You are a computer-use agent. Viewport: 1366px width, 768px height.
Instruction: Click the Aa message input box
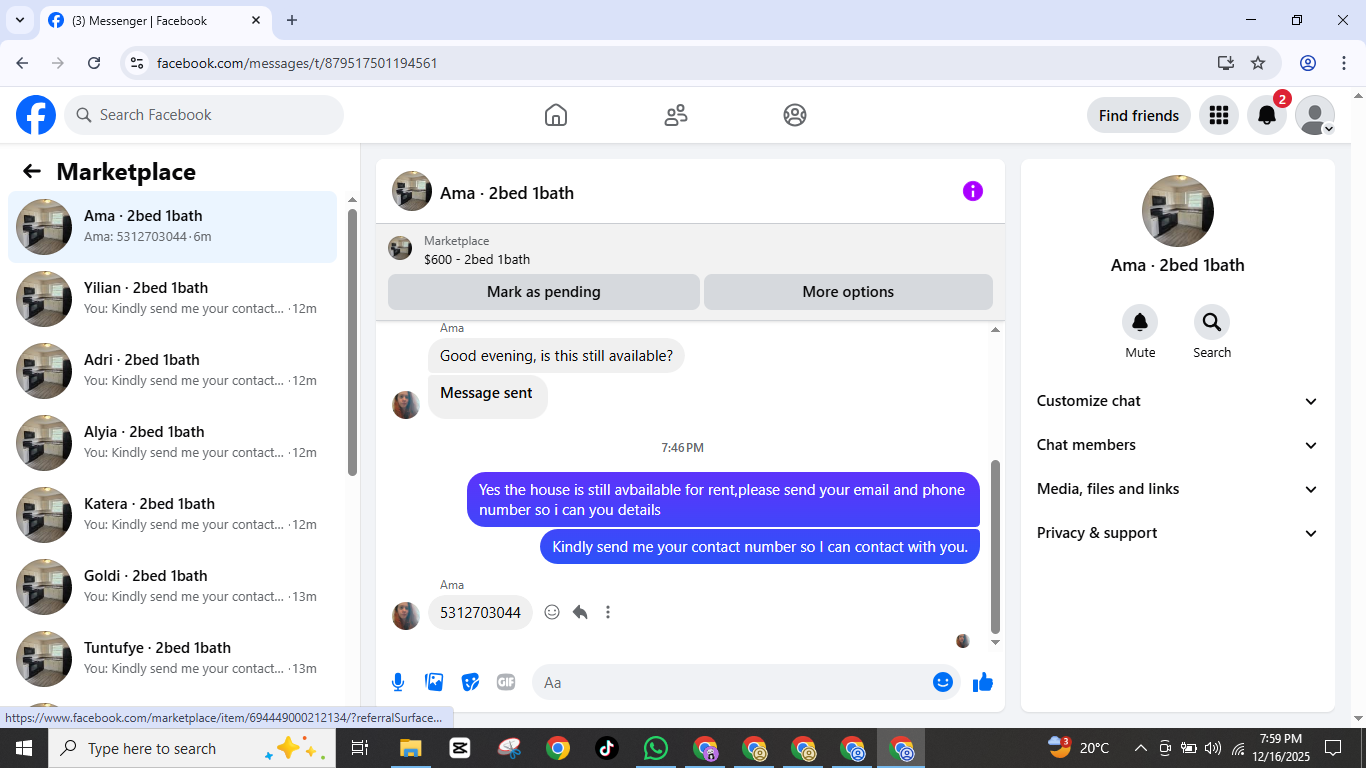(x=746, y=682)
